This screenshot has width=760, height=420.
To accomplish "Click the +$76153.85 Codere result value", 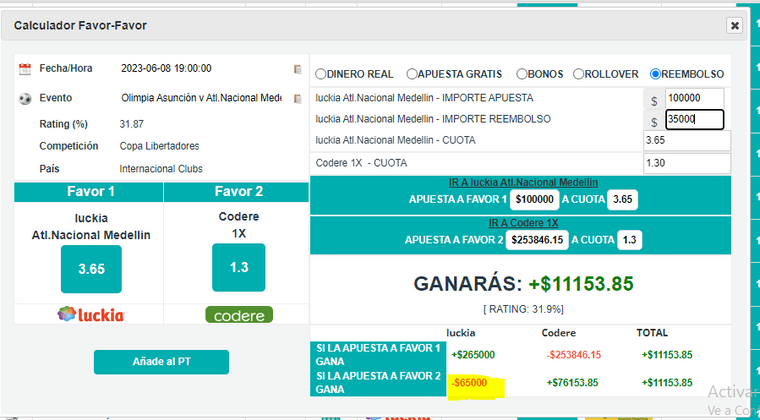I will 572,383.
